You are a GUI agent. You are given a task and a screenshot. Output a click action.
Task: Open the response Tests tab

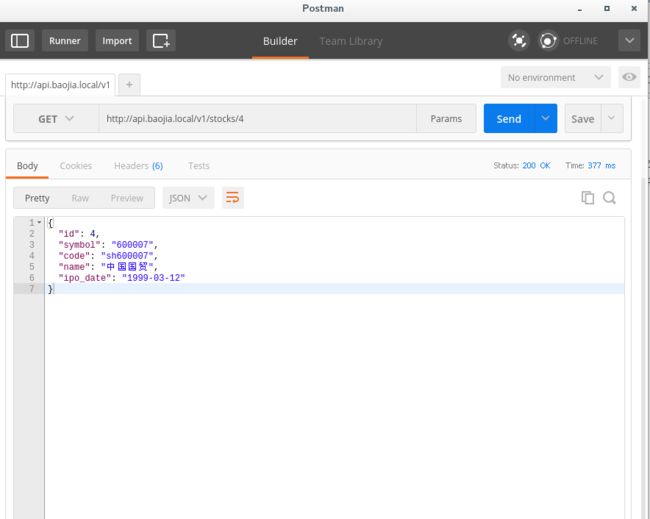coord(199,165)
